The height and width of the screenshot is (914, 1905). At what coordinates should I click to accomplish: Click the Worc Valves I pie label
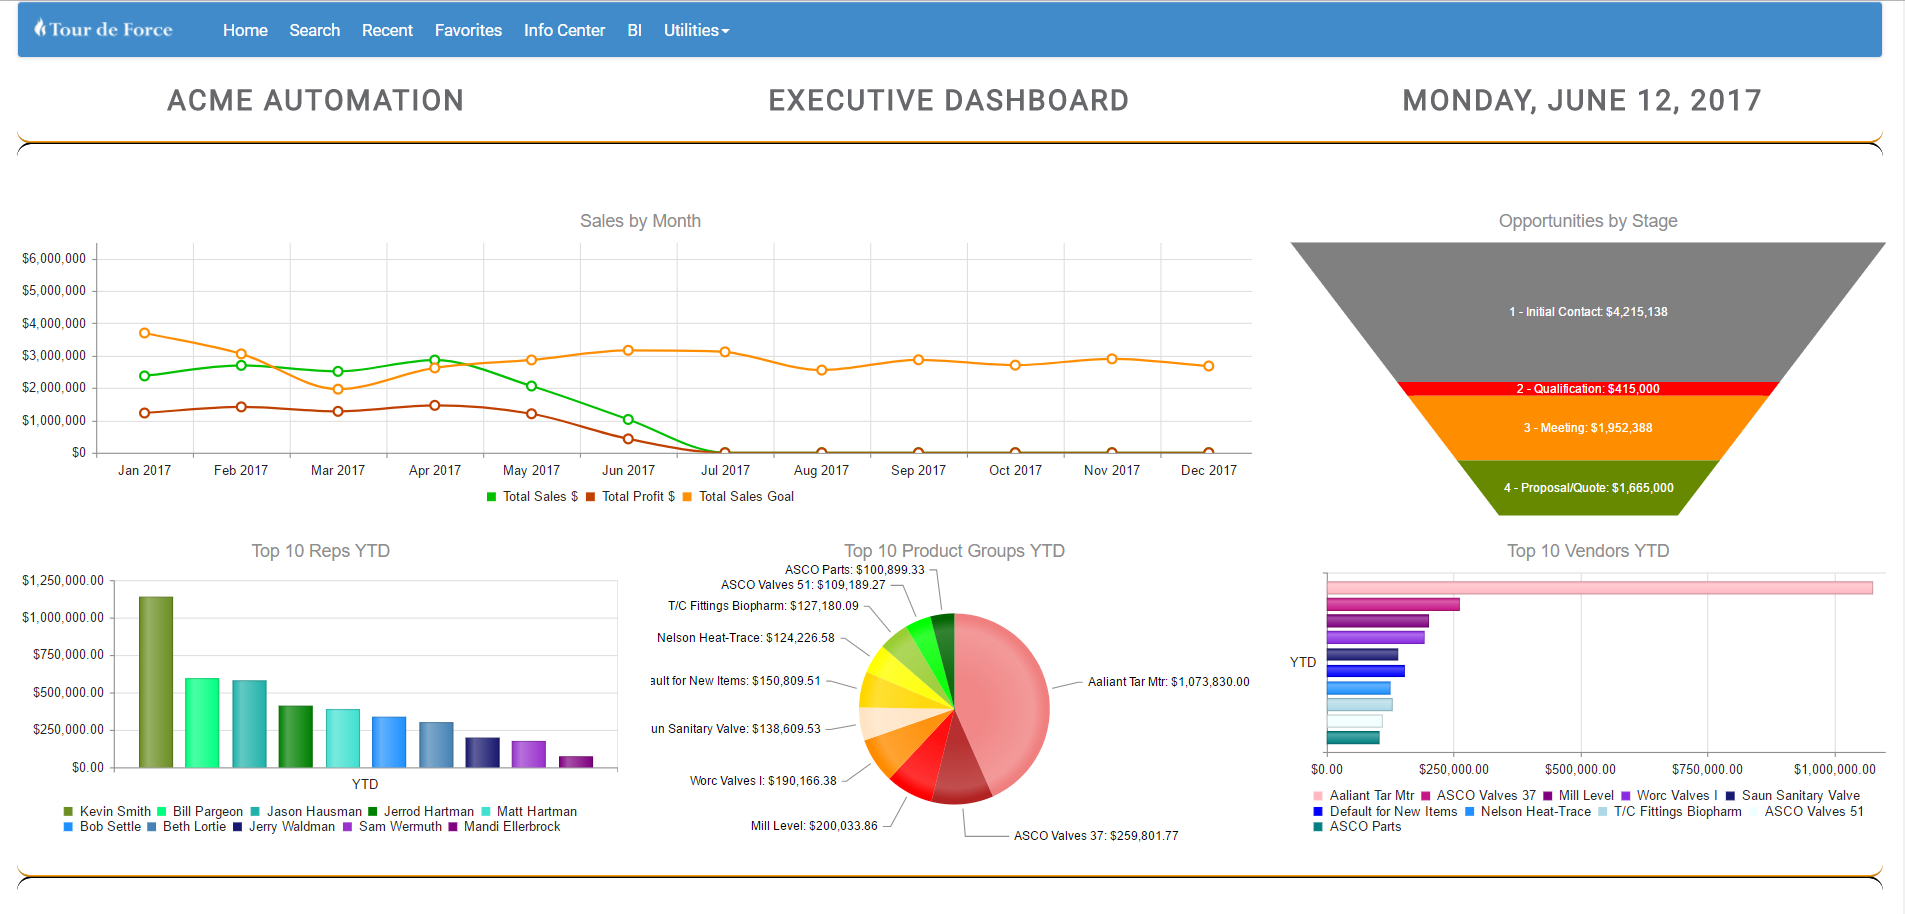[x=763, y=781]
